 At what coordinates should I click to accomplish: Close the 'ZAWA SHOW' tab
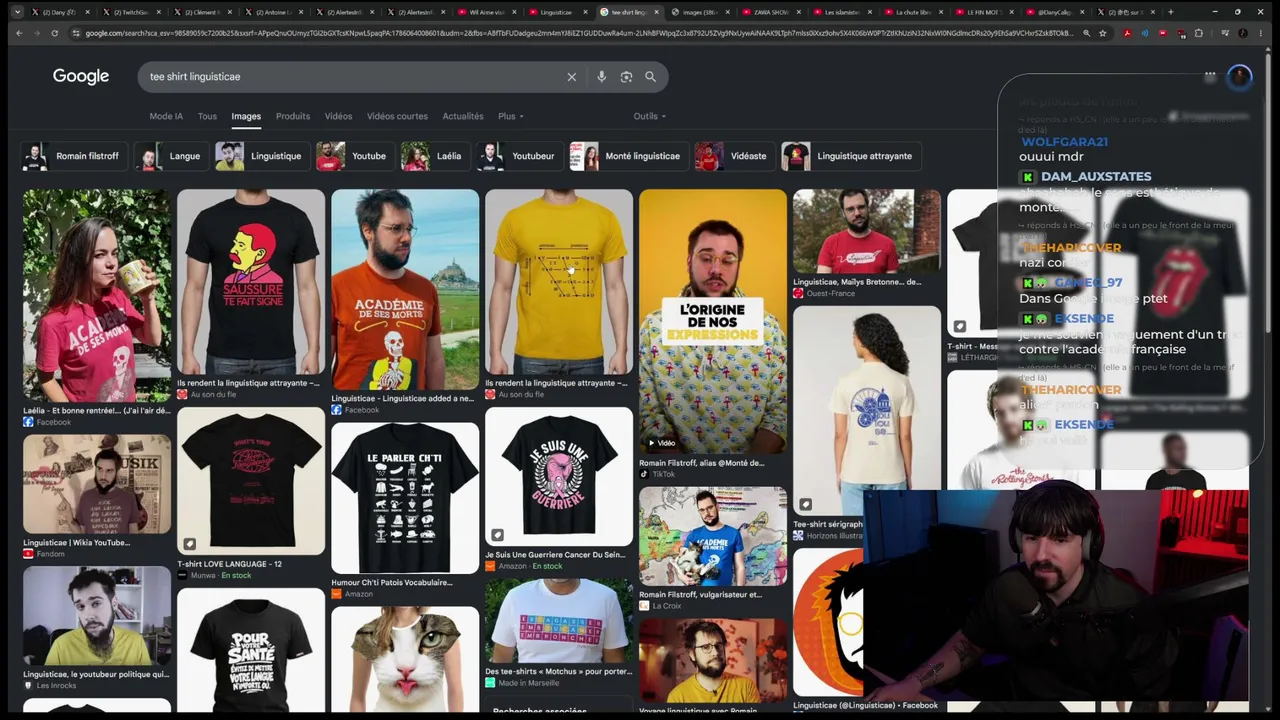point(798,12)
